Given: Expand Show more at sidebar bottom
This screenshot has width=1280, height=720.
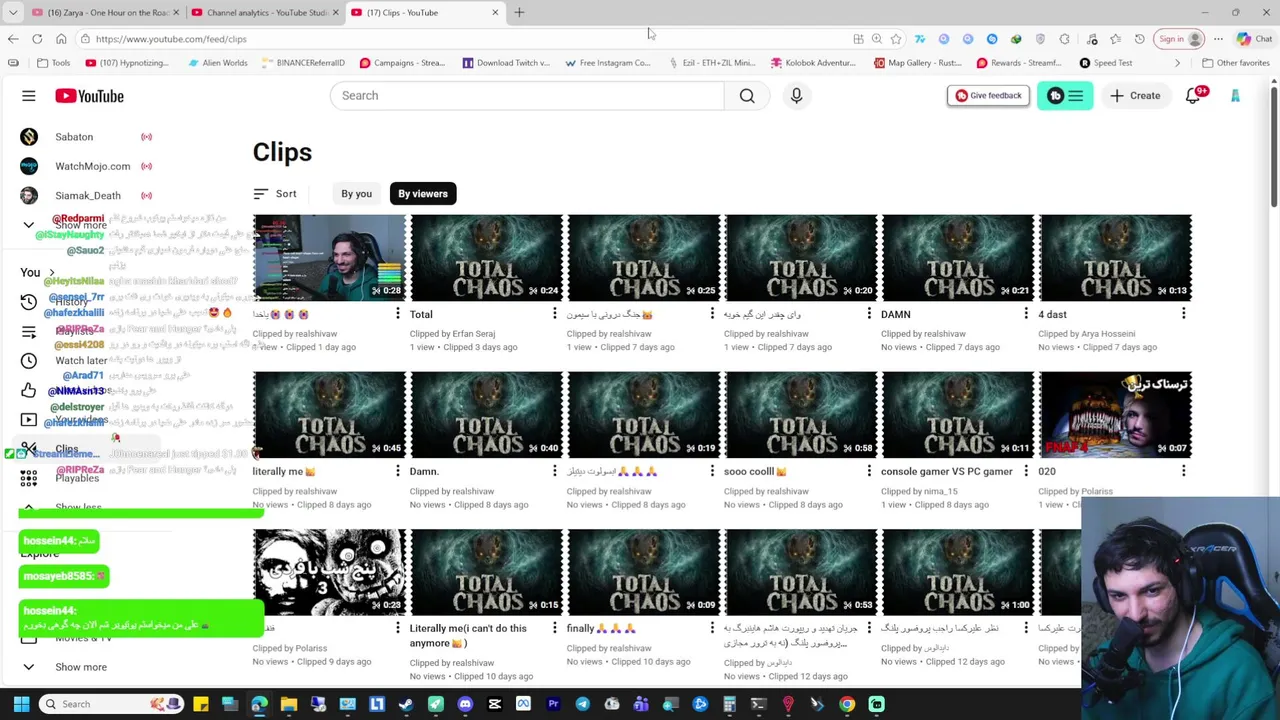Looking at the screenshot, I should (81, 667).
